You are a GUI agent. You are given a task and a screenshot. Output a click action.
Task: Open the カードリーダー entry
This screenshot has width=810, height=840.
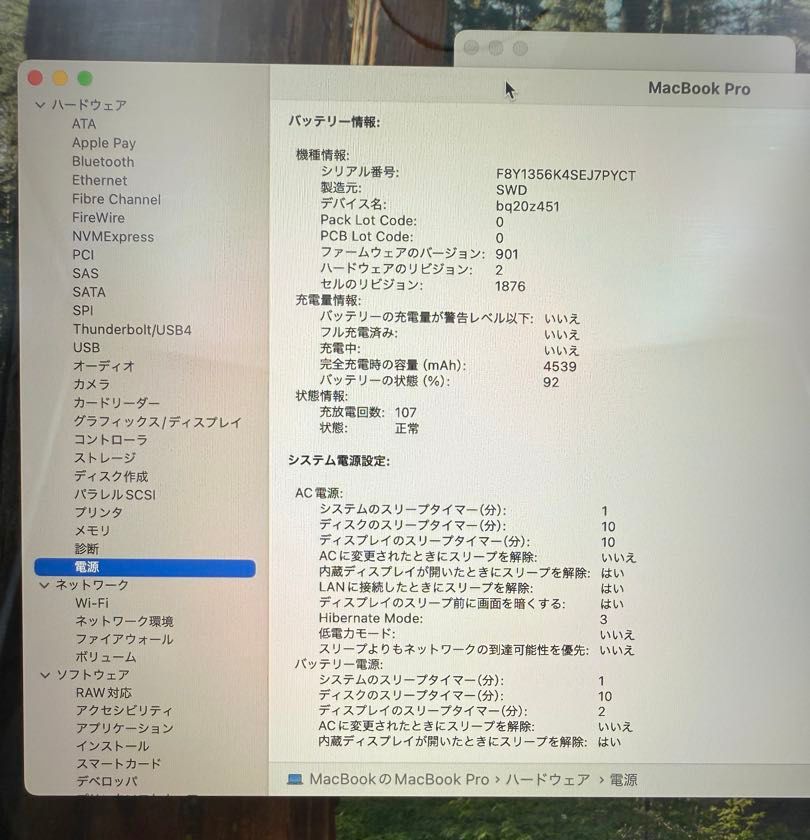117,403
